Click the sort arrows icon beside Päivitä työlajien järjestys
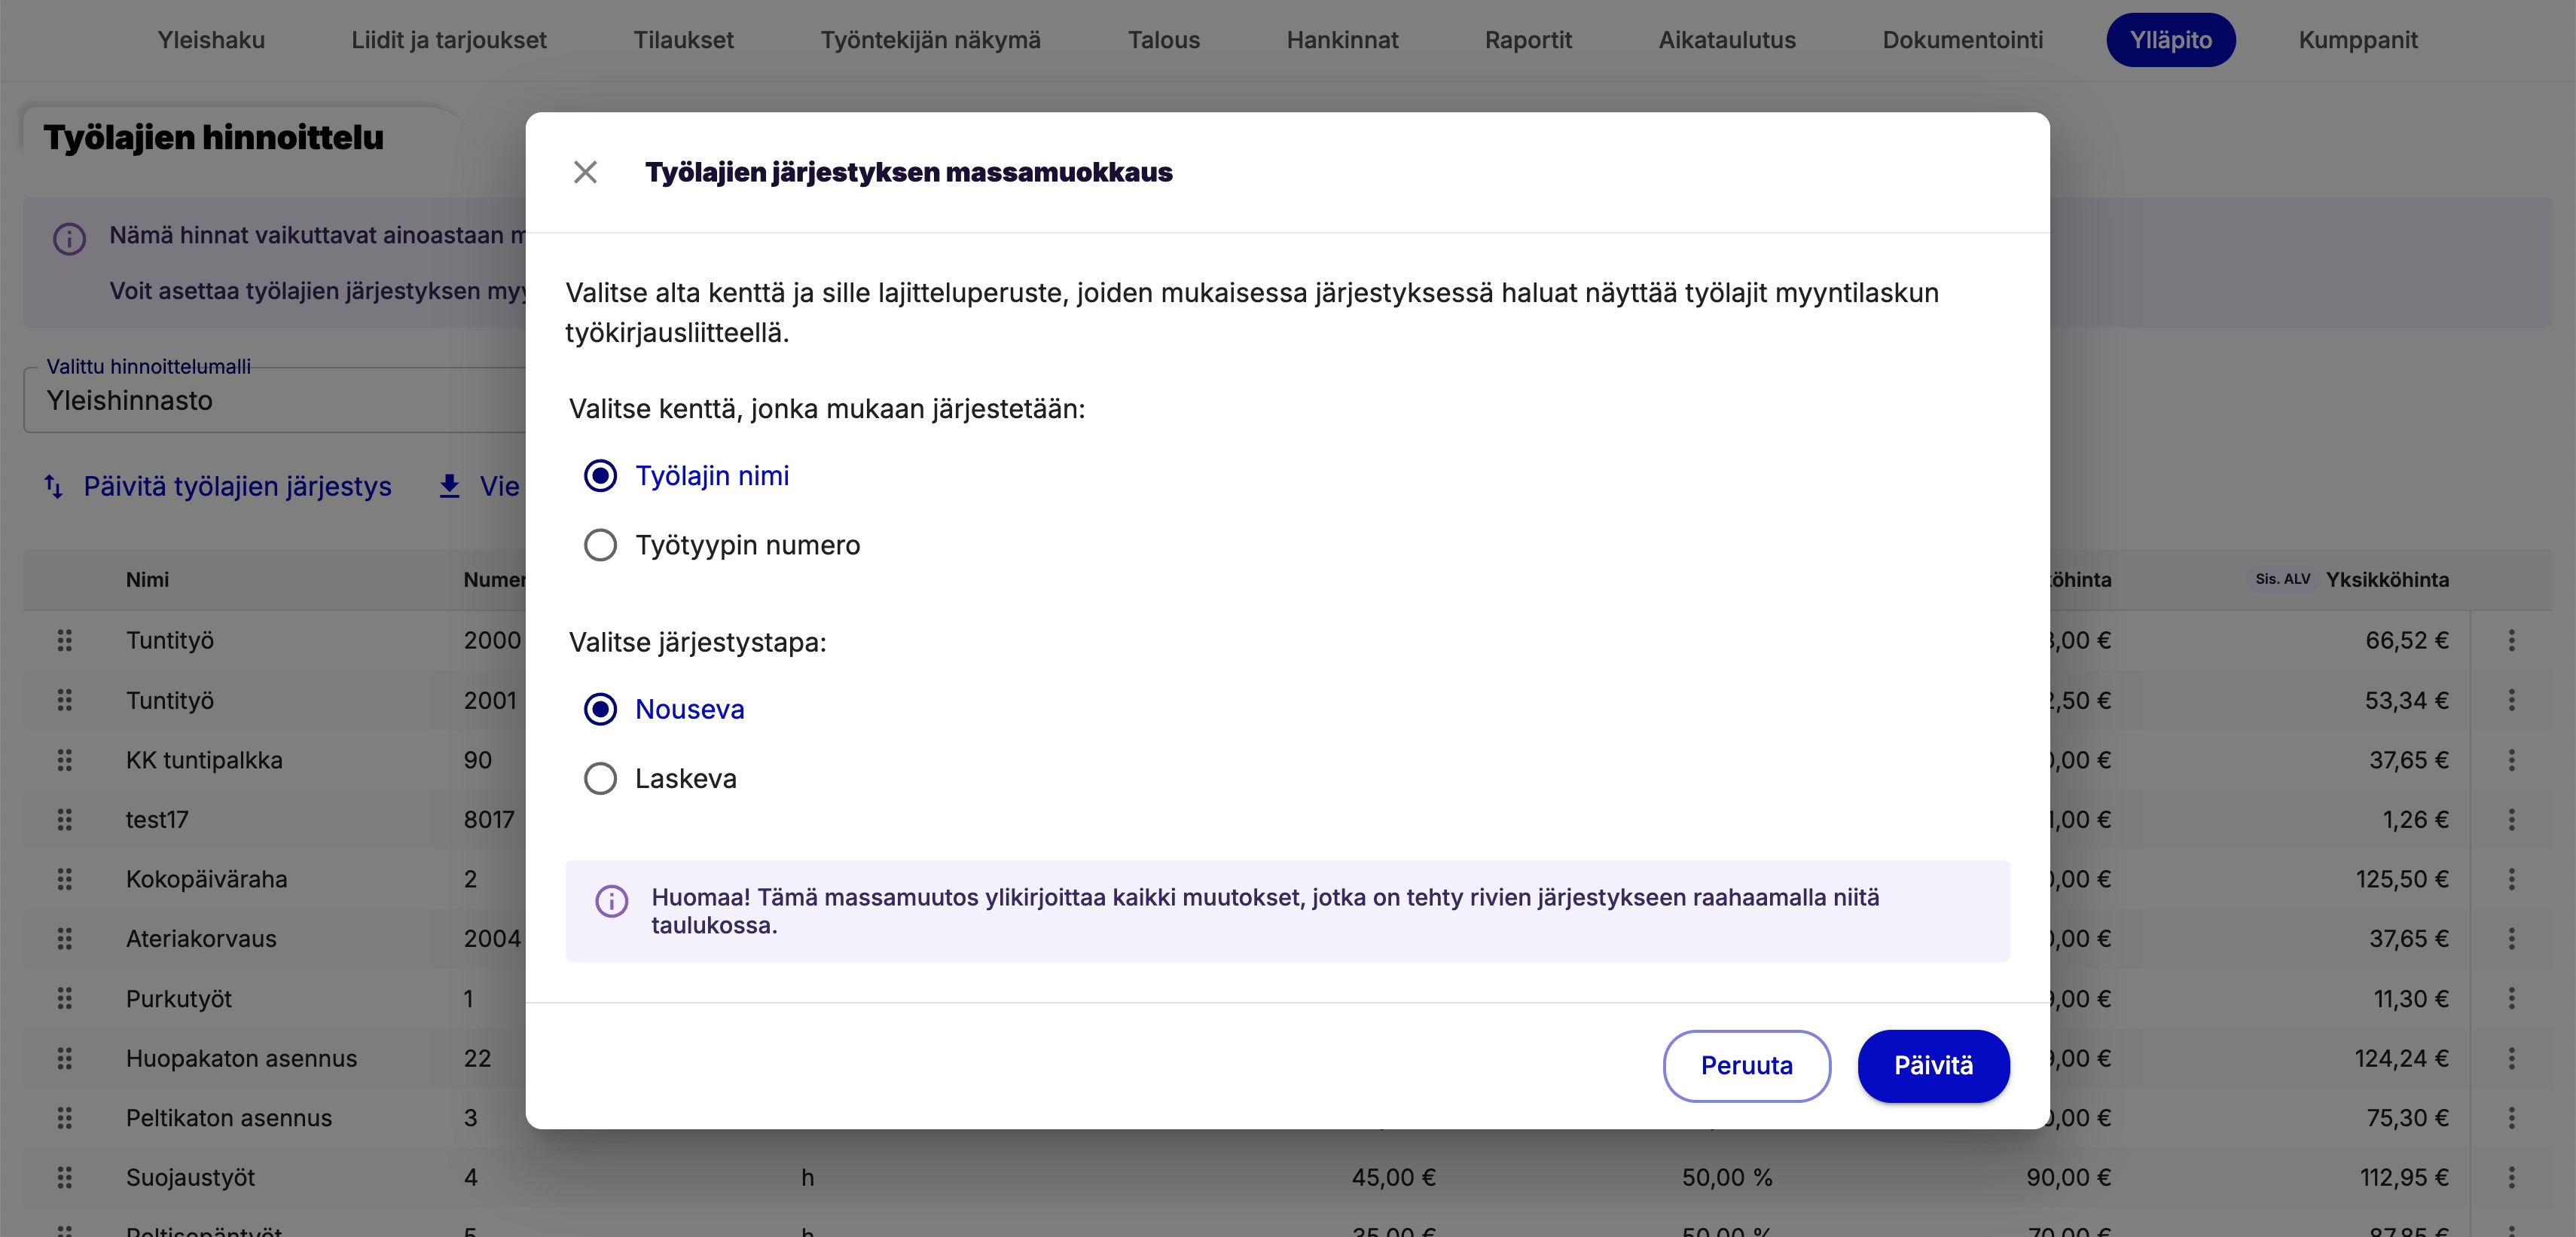2576x1237 pixels. [x=54, y=487]
